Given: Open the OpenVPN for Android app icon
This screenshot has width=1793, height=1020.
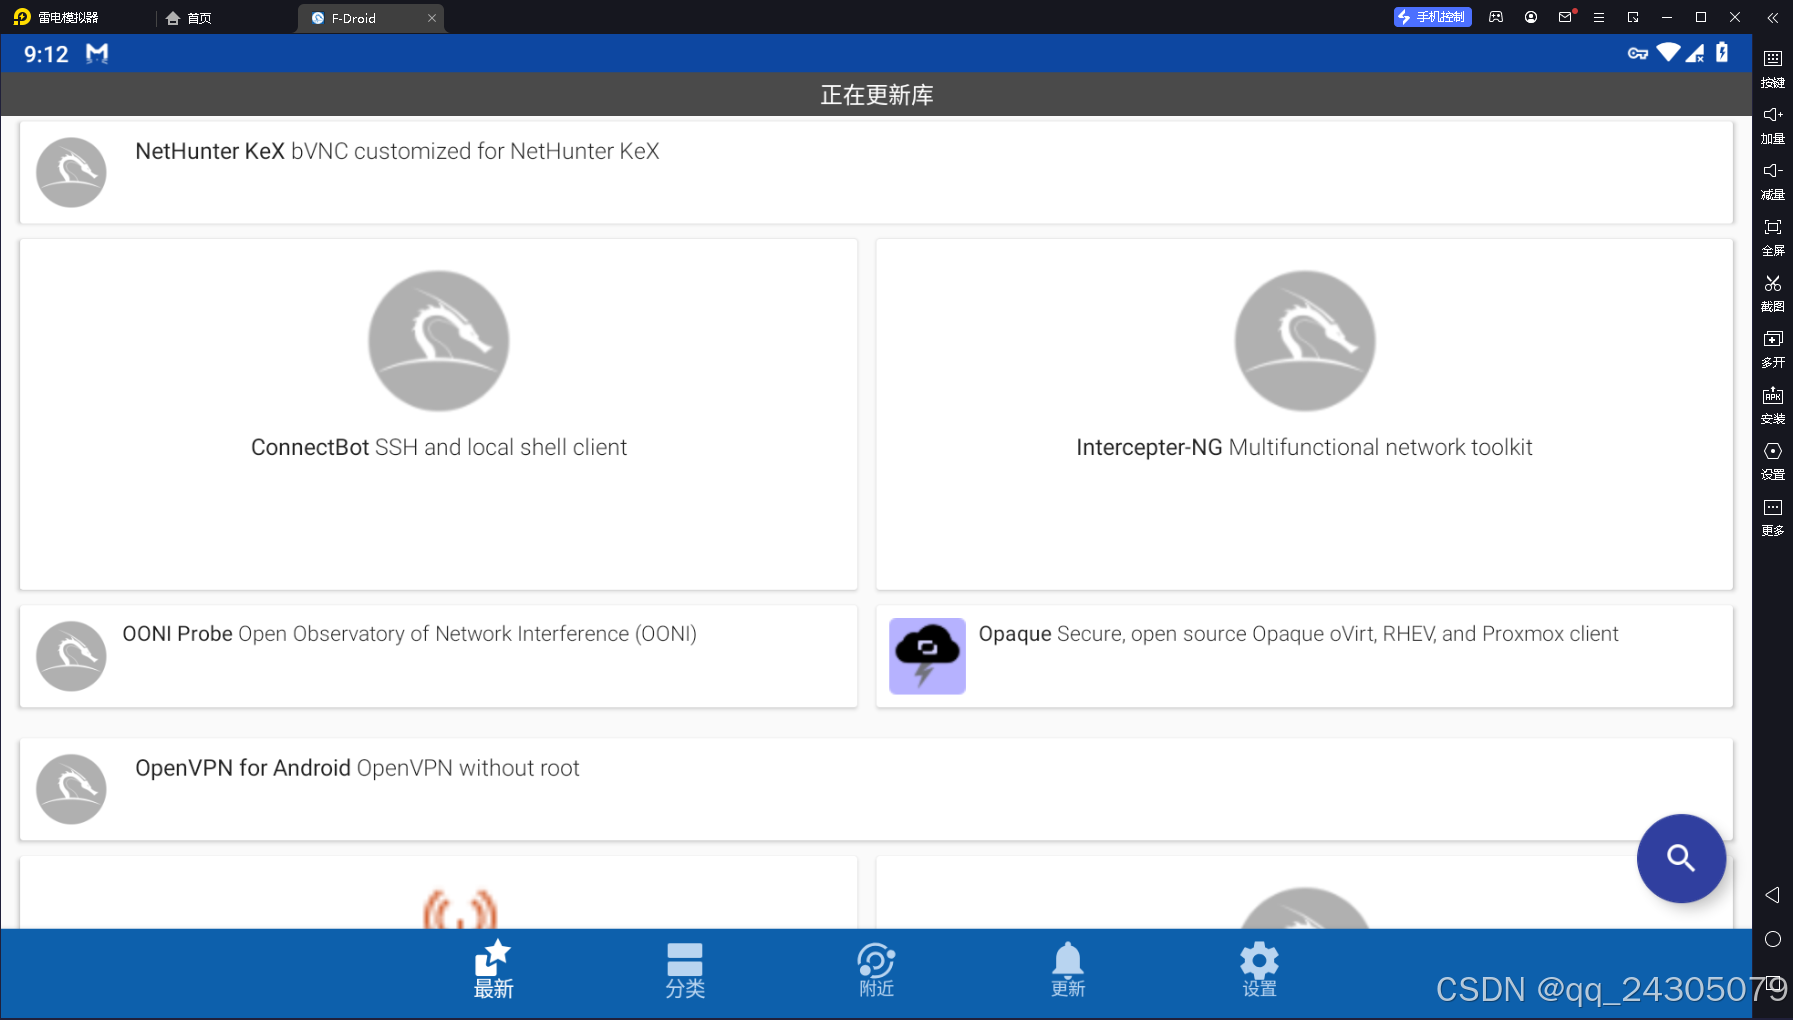Looking at the screenshot, I should [71, 789].
